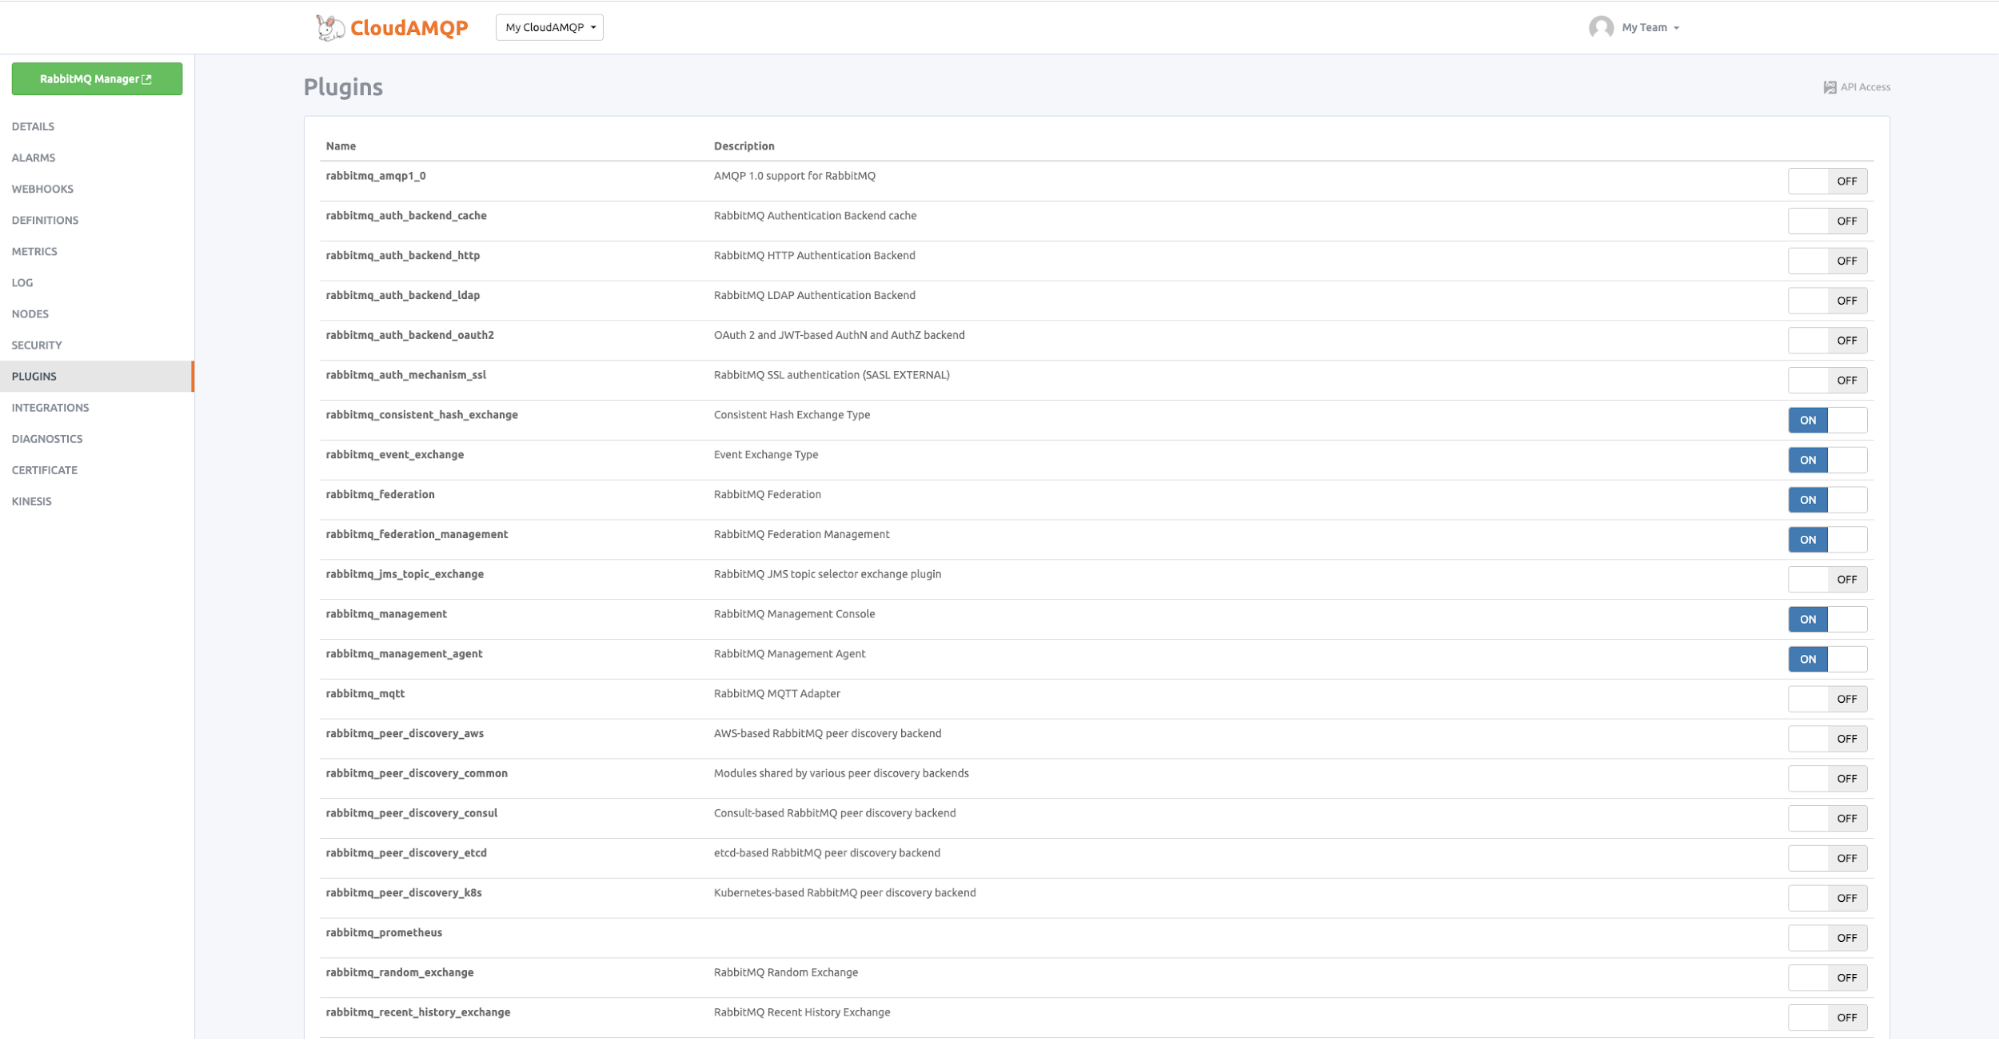Open the Alarms sidebar page
Viewport: 1999px width, 1040px height.
(x=34, y=158)
